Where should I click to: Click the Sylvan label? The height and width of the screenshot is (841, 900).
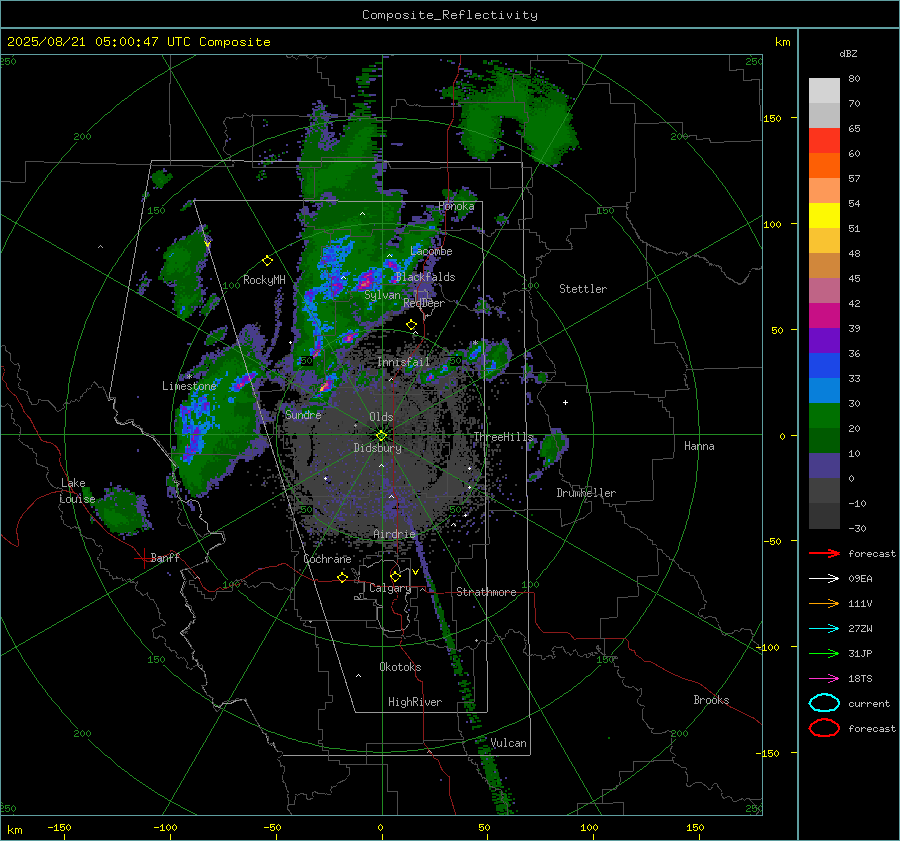(x=382, y=295)
